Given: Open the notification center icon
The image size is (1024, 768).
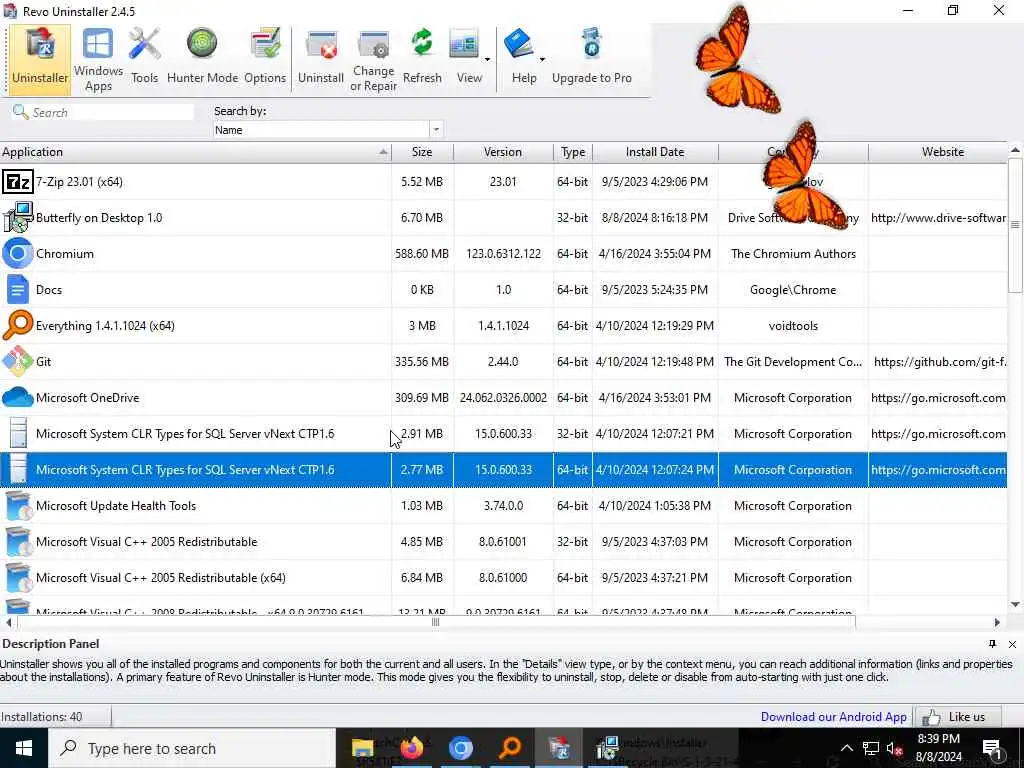Looking at the screenshot, I should pos(992,748).
